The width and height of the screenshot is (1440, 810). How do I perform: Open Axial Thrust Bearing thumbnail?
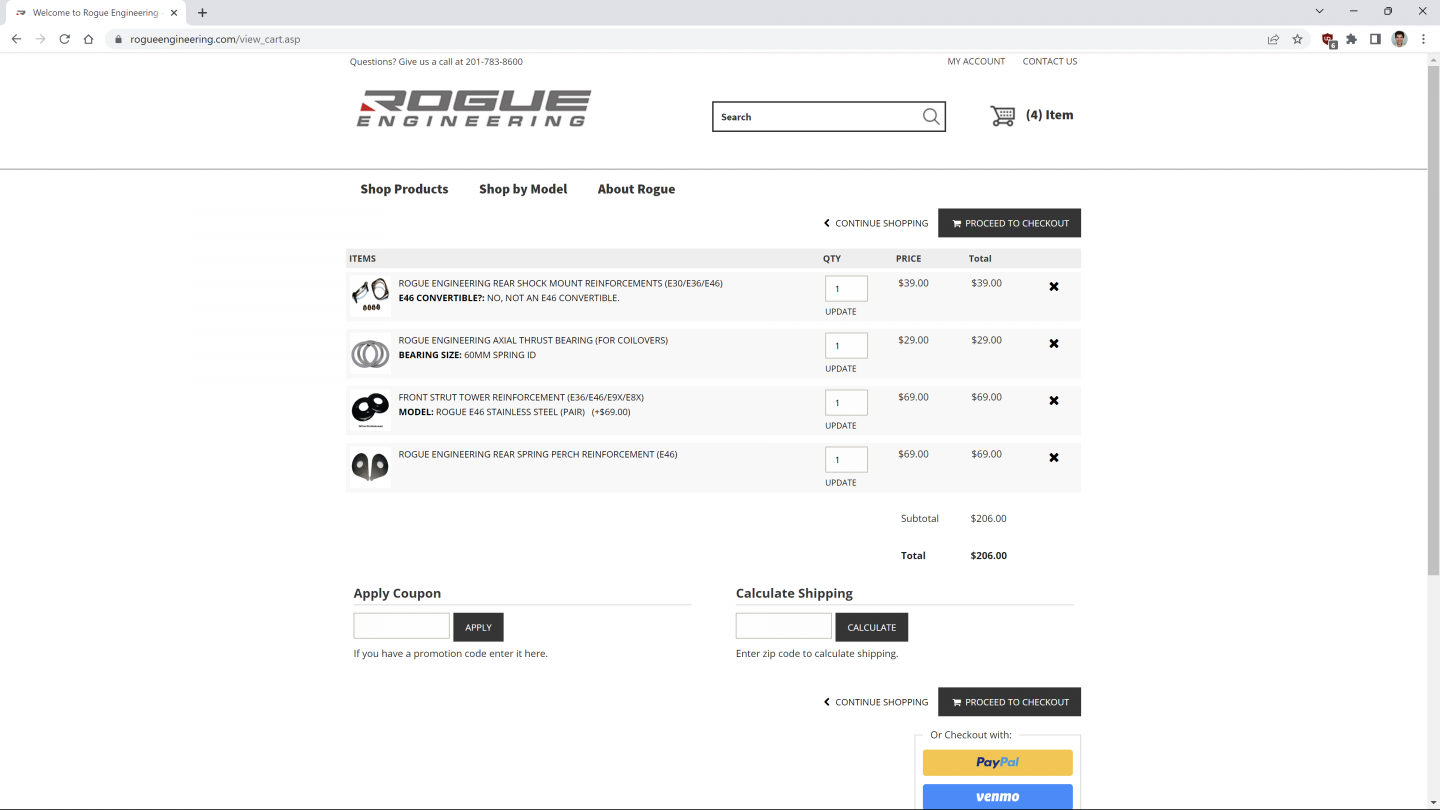(x=370, y=353)
